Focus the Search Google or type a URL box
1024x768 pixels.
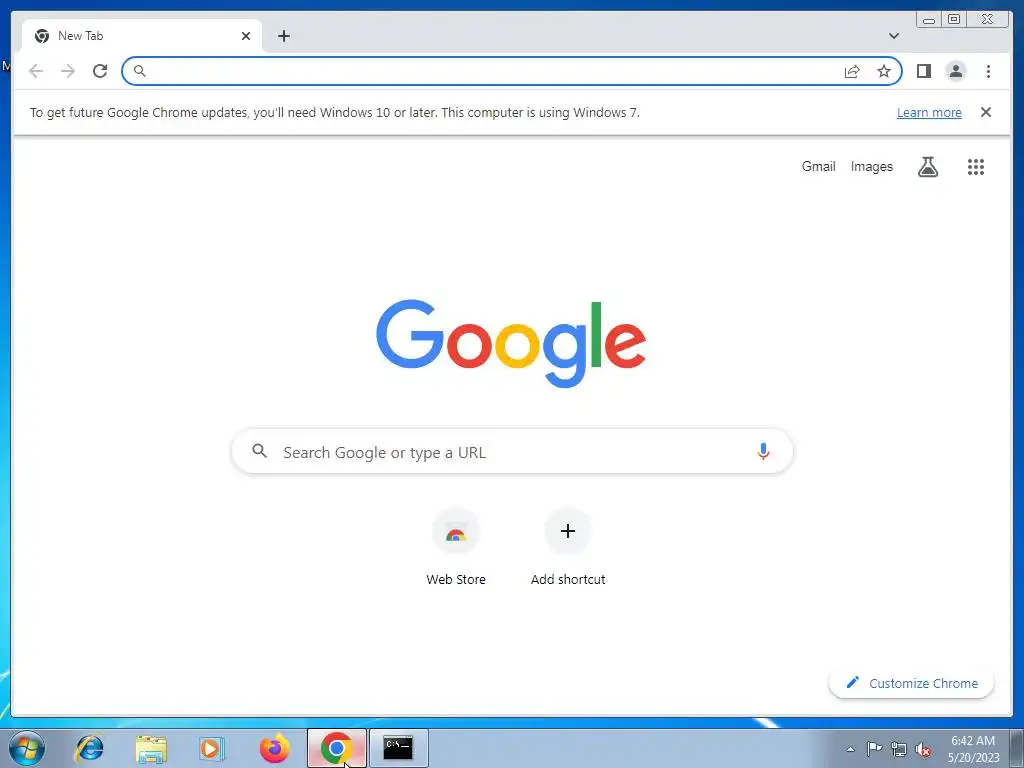(512, 451)
